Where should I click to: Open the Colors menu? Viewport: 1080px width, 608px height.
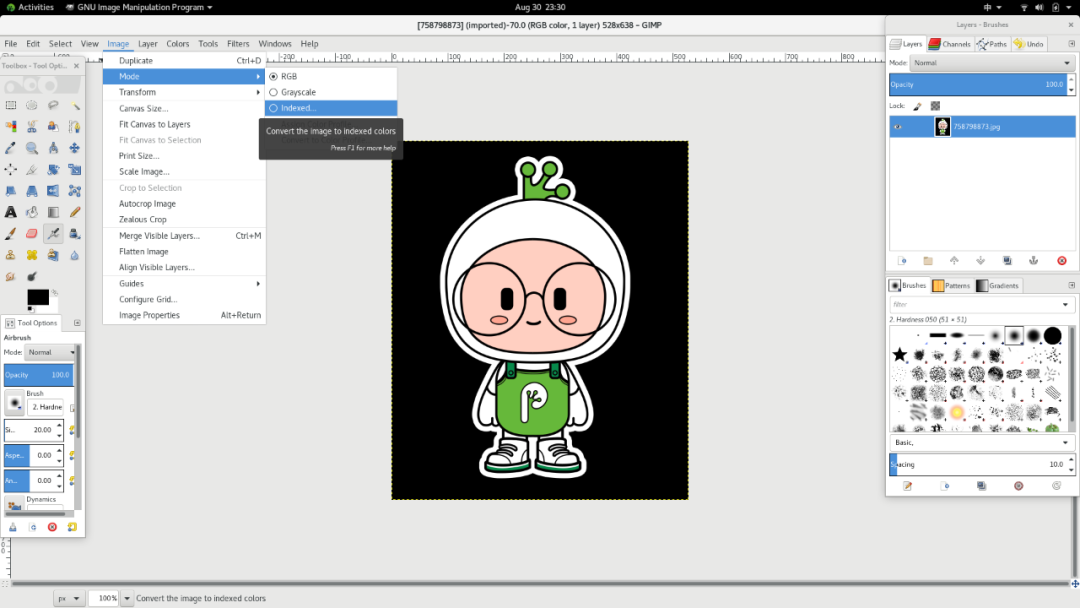178,43
